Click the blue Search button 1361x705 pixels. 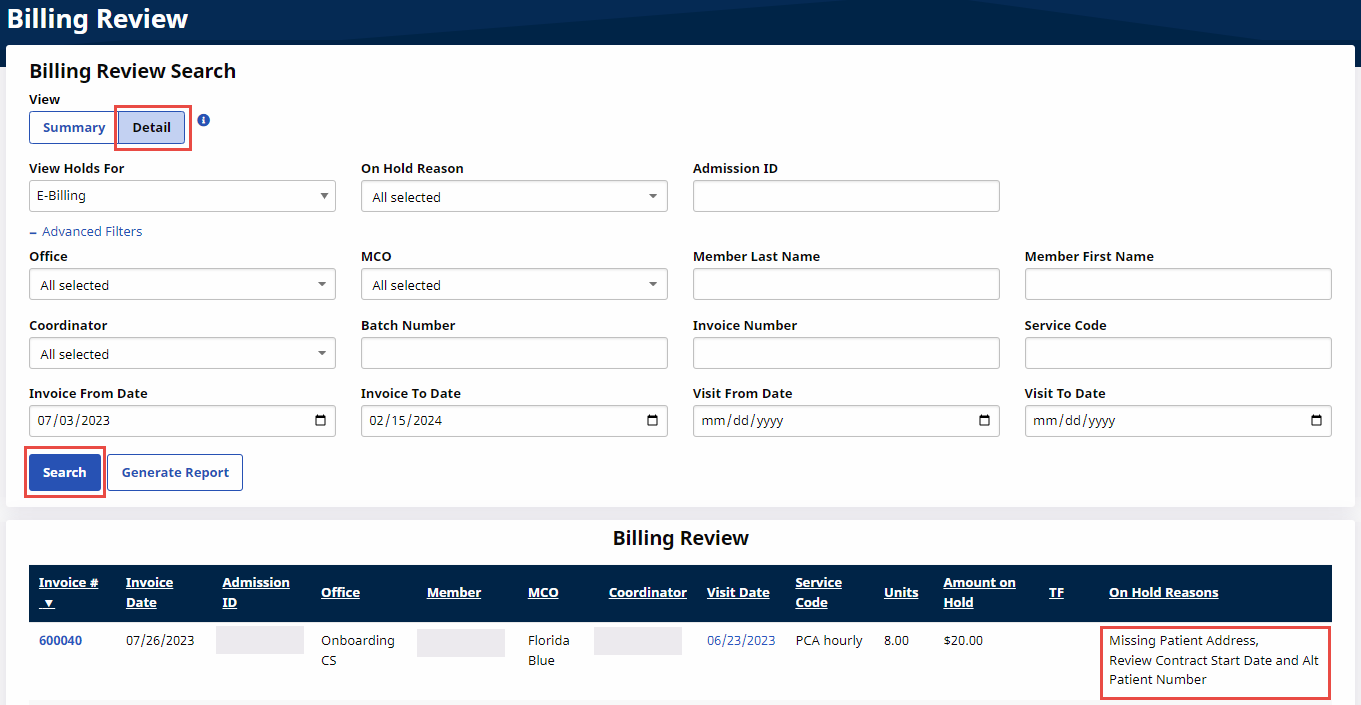[x=65, y=473]
